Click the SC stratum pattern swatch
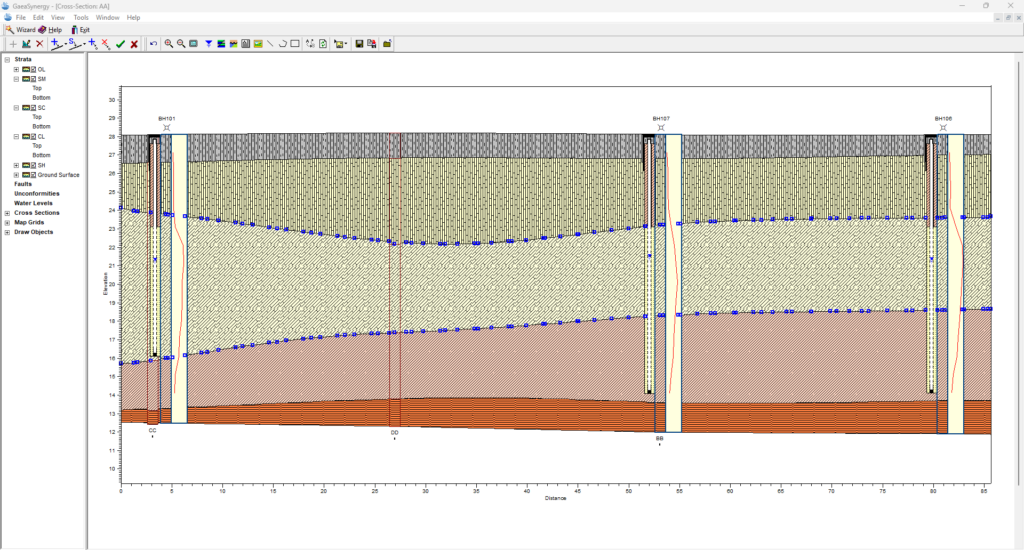 [x=25, y=108]
